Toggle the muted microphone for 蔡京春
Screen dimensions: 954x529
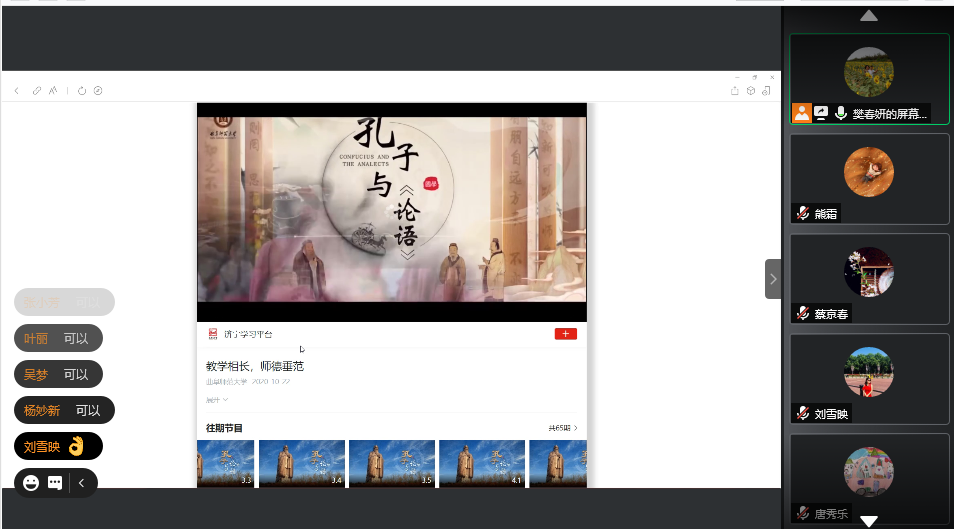click(802, 313)
